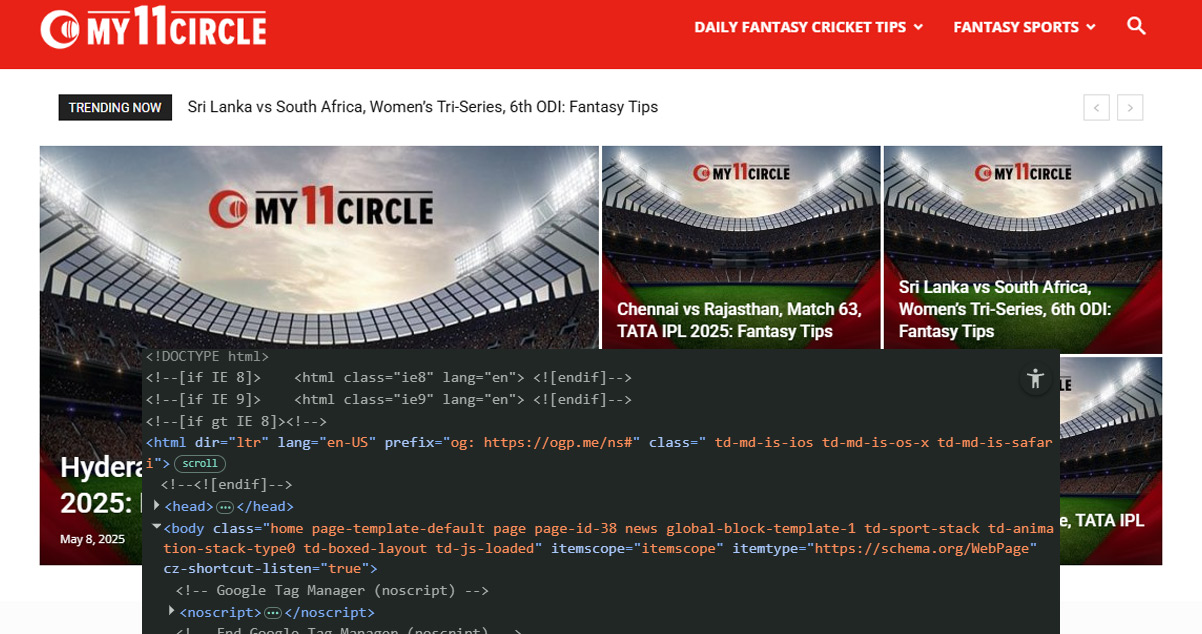Viewport: 1202px width, 634px height.
Task: Expand the head element node
Action: [157, 506]
